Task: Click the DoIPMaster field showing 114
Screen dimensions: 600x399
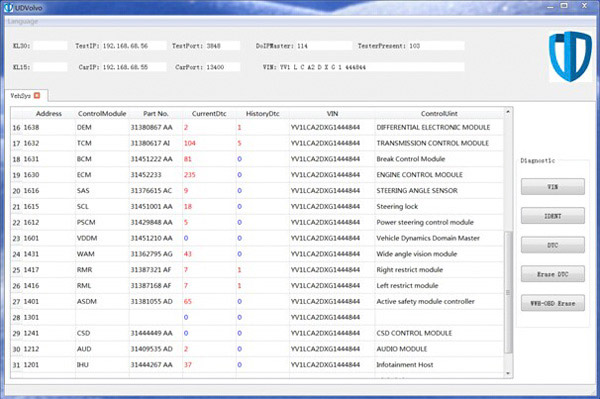Action: (324, 46)
